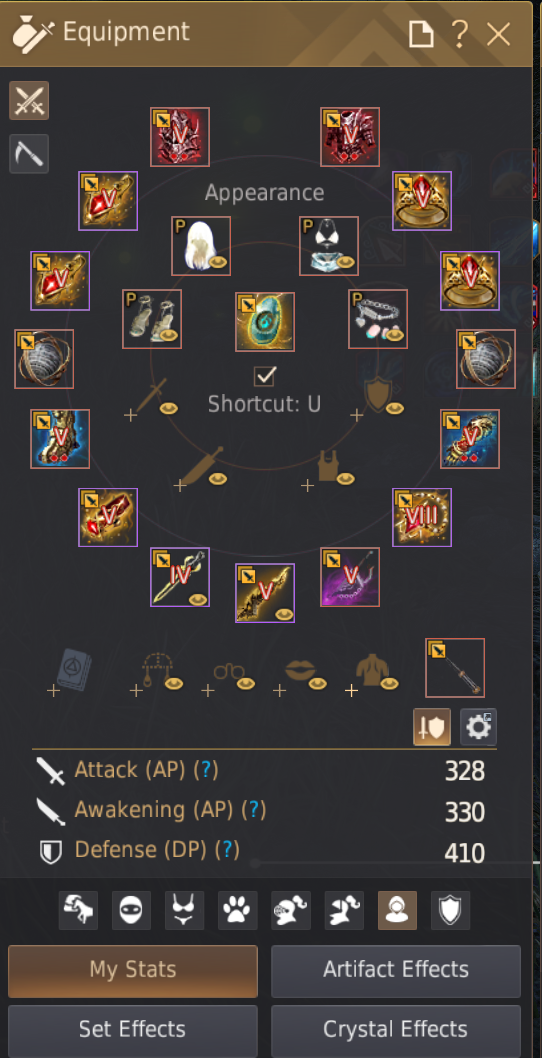Switch to the scythe life gear icon
The image size is (542, 1058).
[x=29, y=154]
